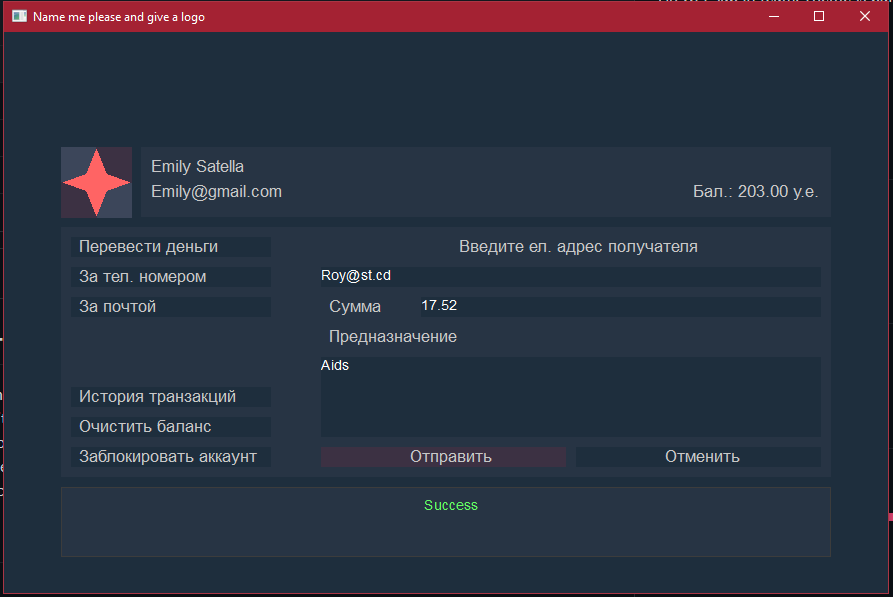Select the Перевести деньги sidebar option

pos(170,246)
